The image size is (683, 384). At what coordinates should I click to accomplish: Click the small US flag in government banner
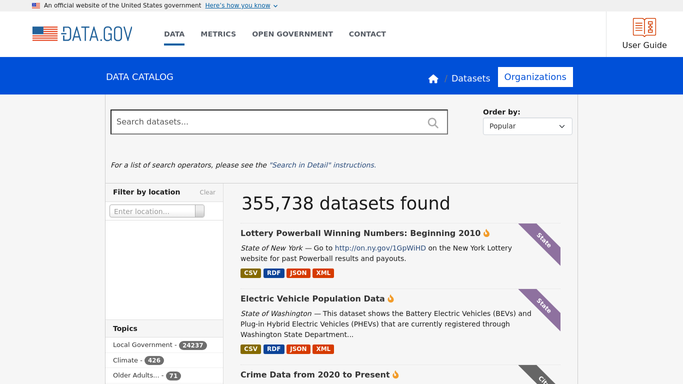point(36,6)
